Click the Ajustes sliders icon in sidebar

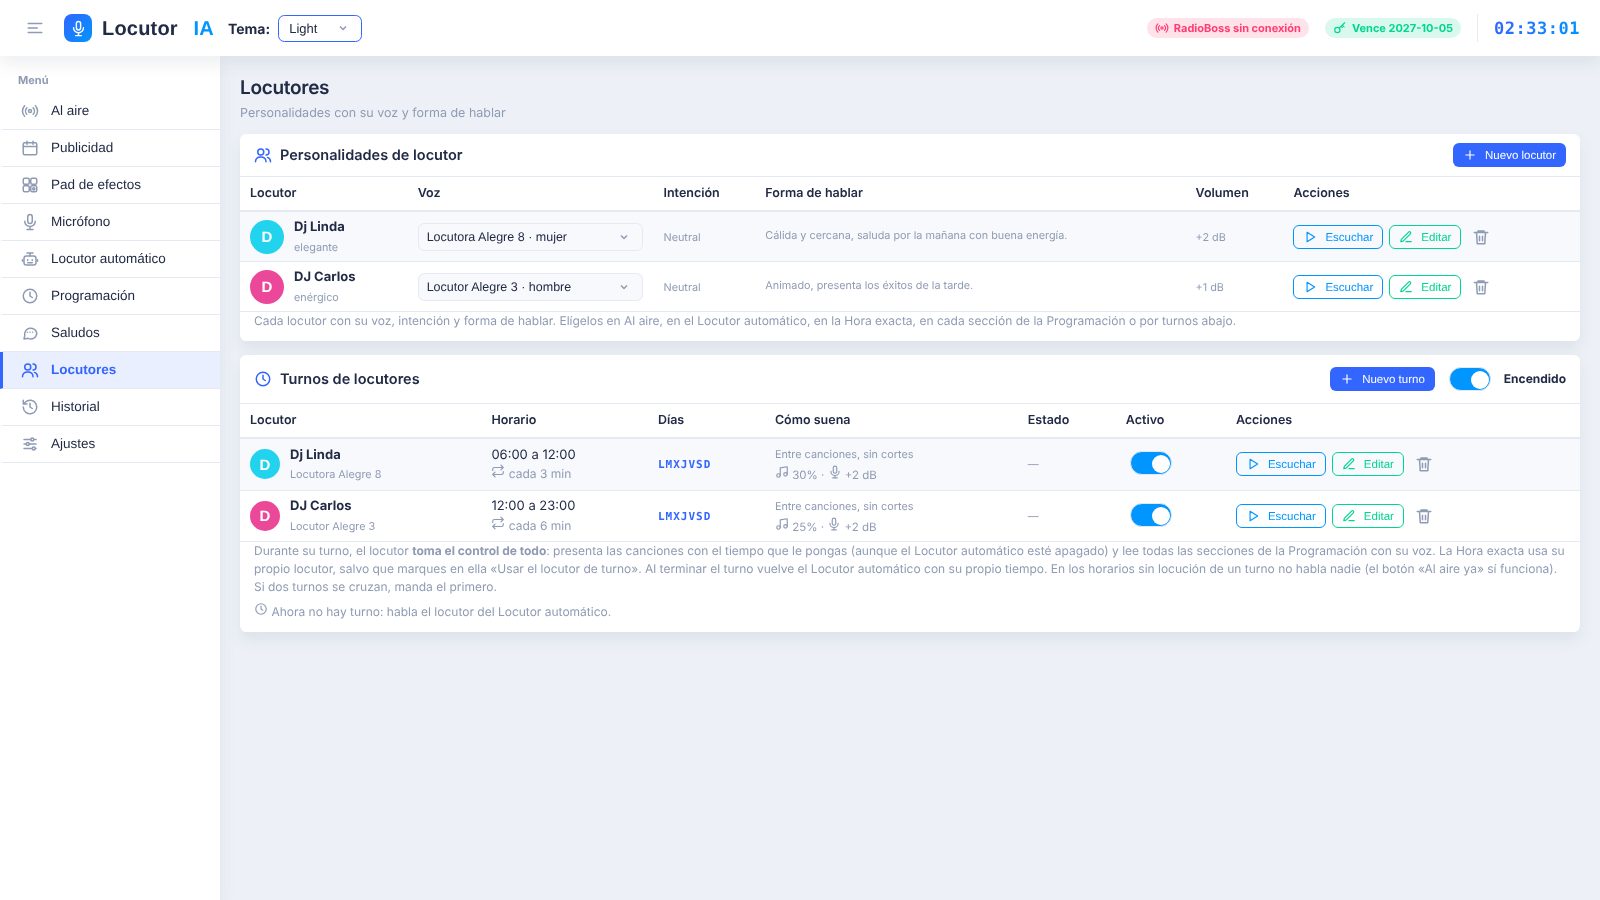(30, 444)
